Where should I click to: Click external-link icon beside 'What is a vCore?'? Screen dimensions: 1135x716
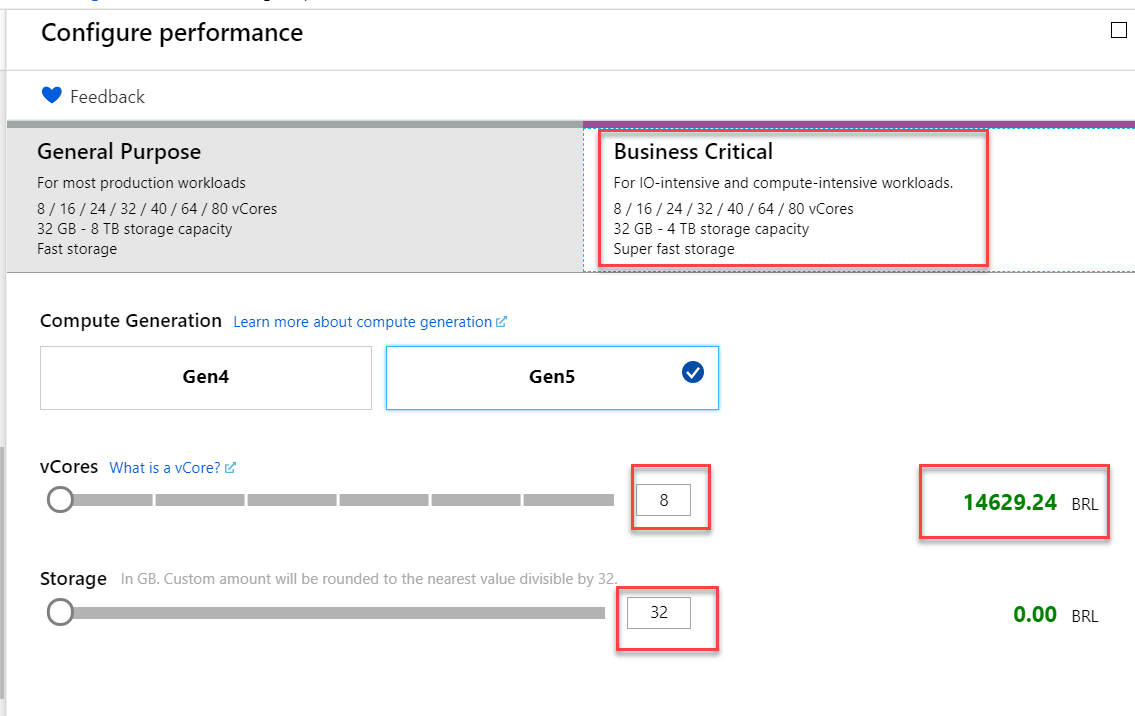[x=231, y=467]
